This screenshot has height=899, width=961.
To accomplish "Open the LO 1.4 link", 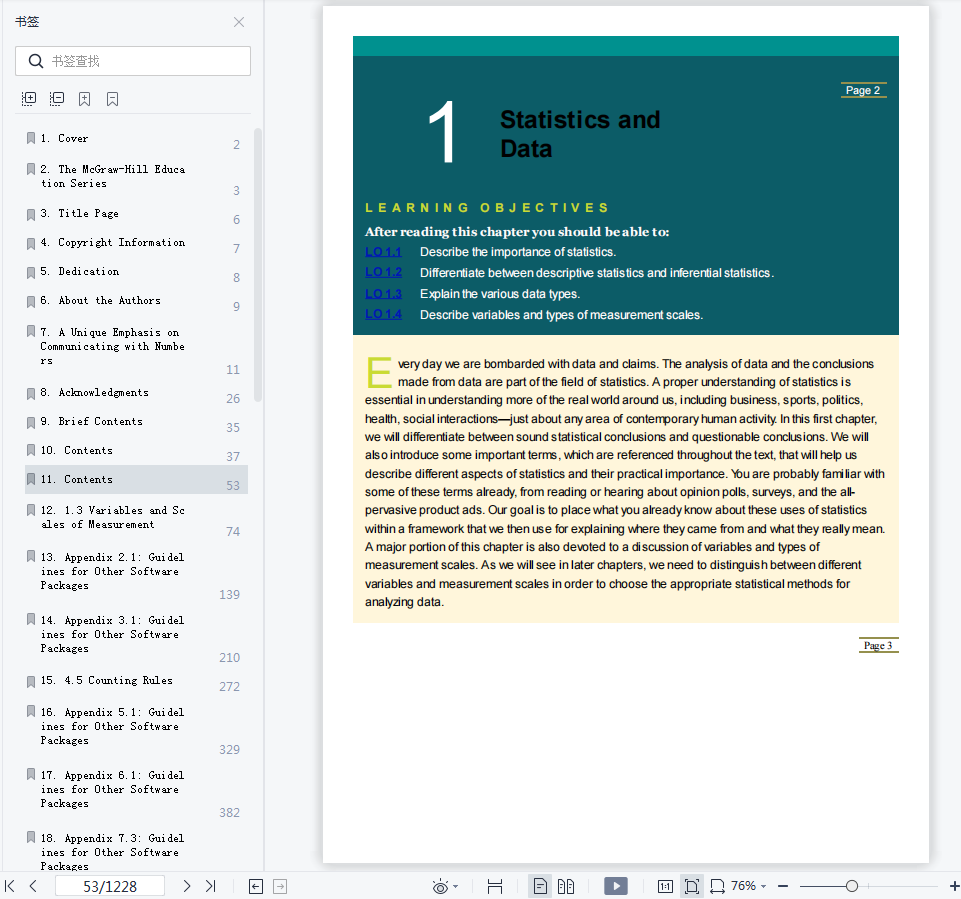I will 383,314.
